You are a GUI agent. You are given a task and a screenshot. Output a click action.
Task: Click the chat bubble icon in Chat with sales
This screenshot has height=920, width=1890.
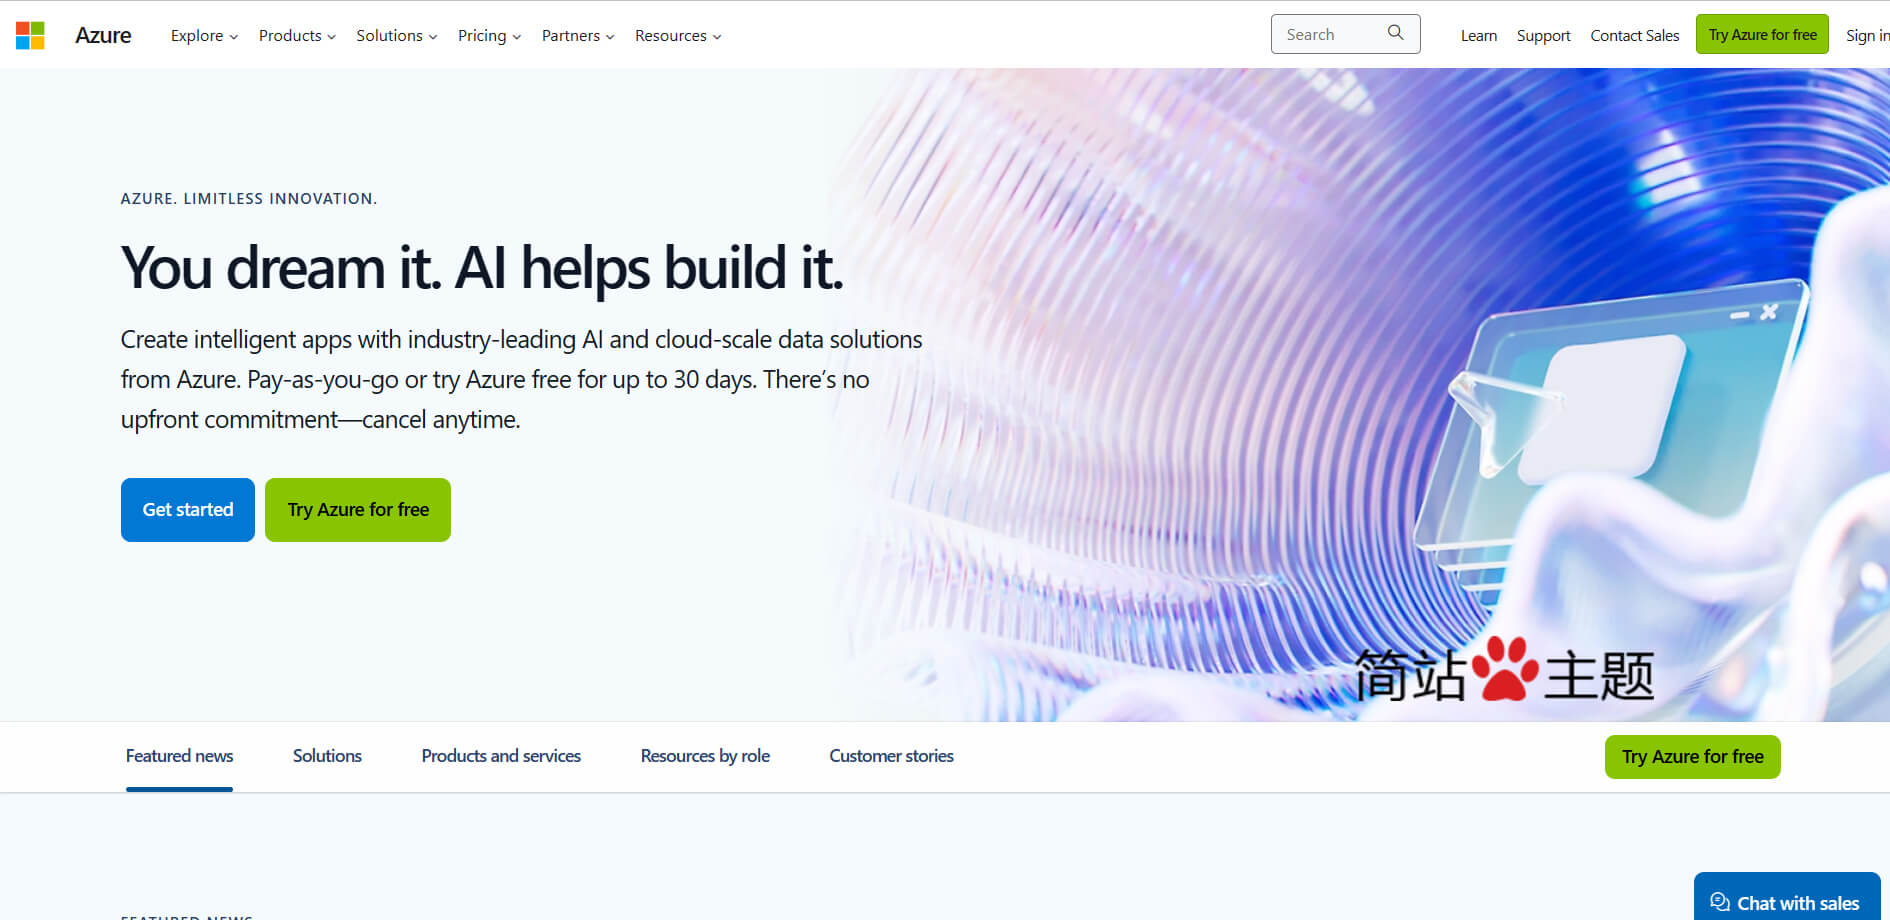[1719, 902]
